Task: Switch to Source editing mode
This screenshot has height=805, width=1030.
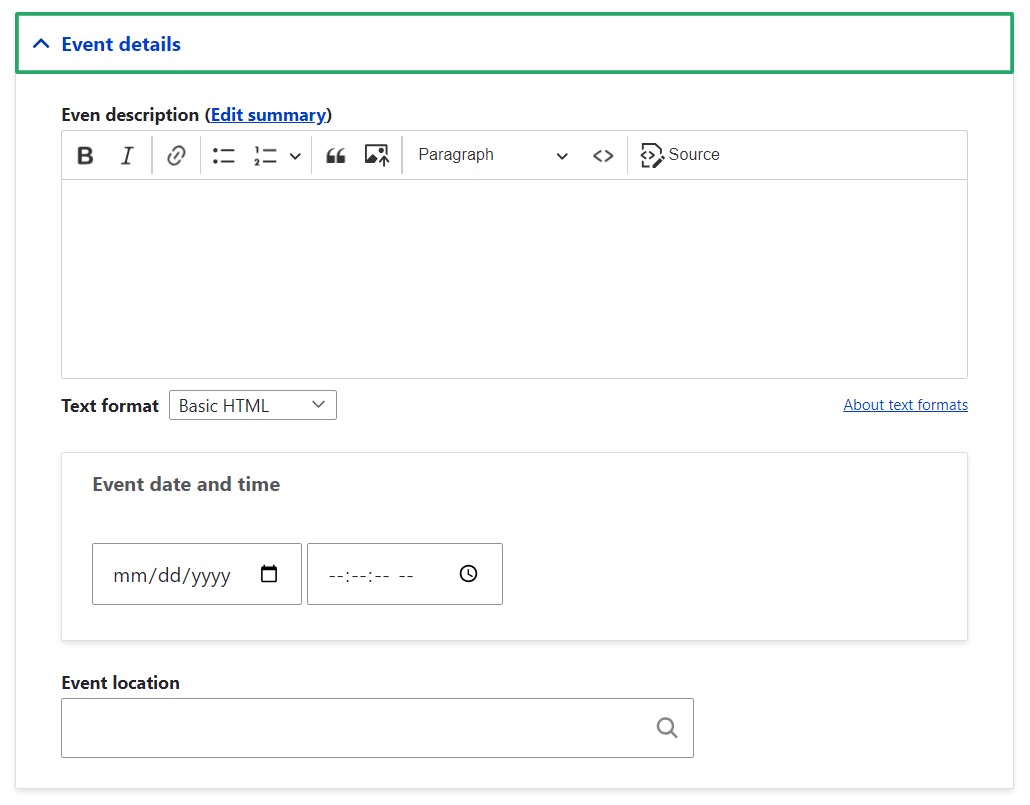Action: [679, 155]
